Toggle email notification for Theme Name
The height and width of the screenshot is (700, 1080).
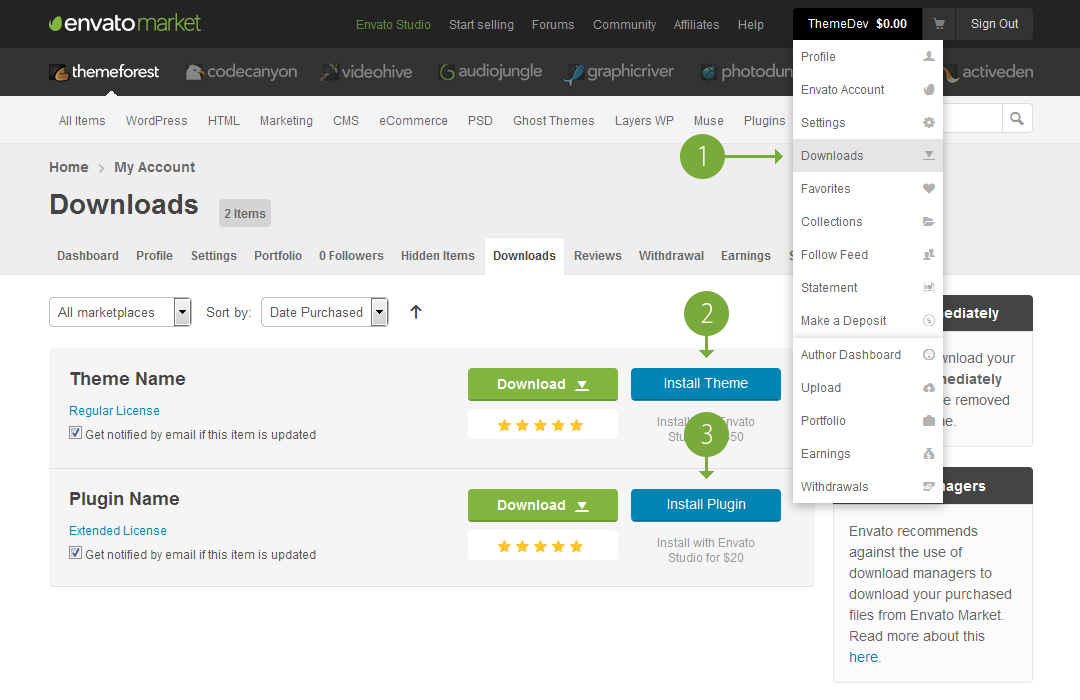click(x=76, y=433)
